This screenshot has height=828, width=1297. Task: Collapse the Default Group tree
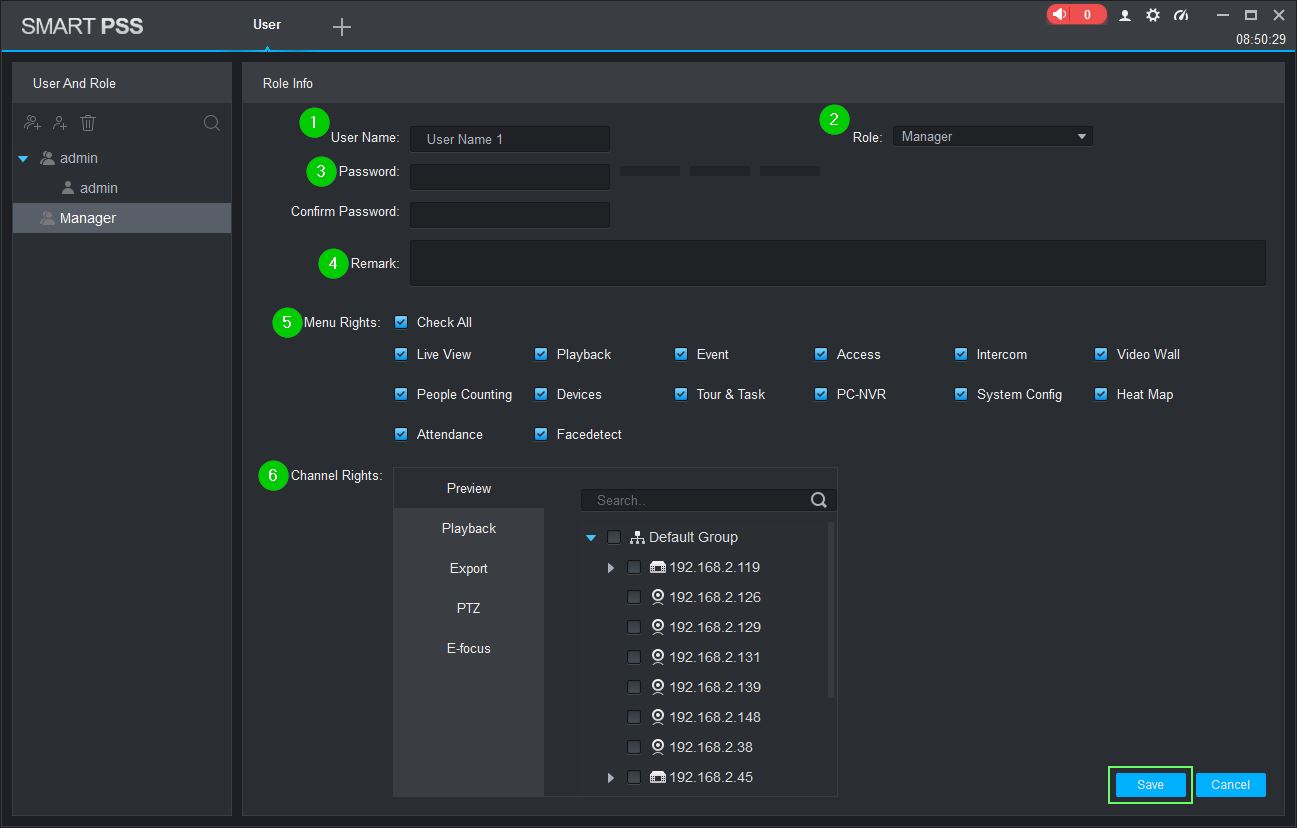[x=591, y=538]
